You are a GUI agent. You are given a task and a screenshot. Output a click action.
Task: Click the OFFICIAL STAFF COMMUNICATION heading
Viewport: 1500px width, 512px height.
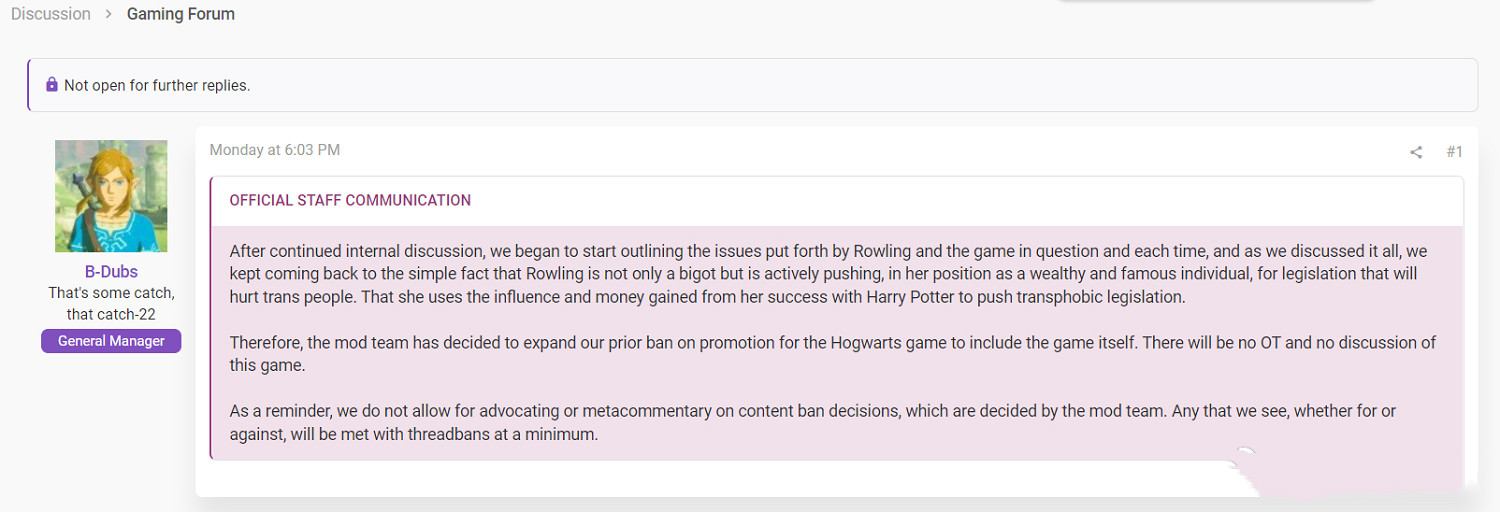[x=350, y=200]
